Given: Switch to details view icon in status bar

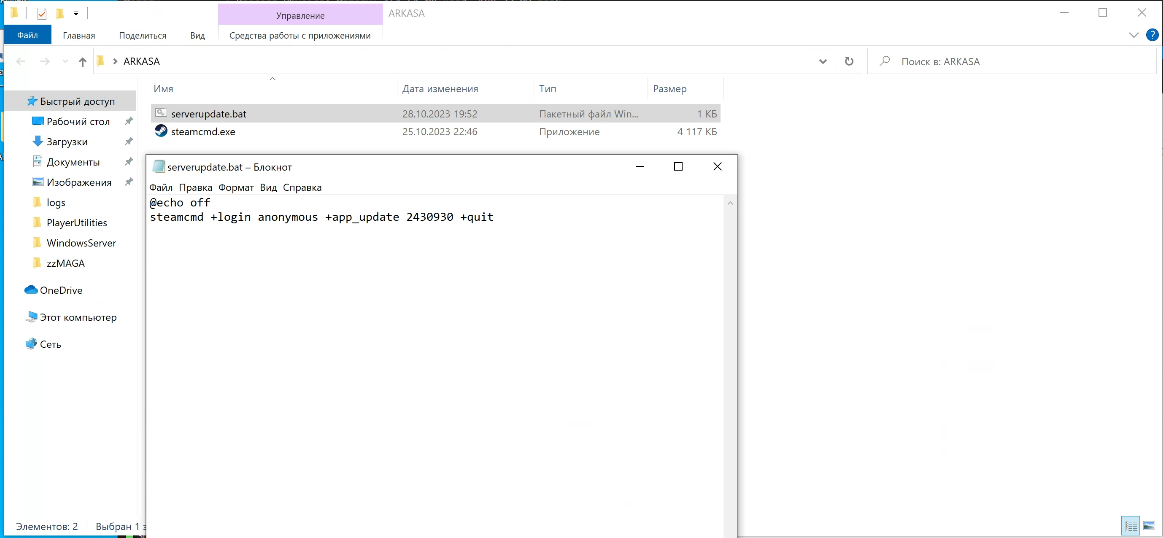Looking at the screenshot, I should point(1130,526).
